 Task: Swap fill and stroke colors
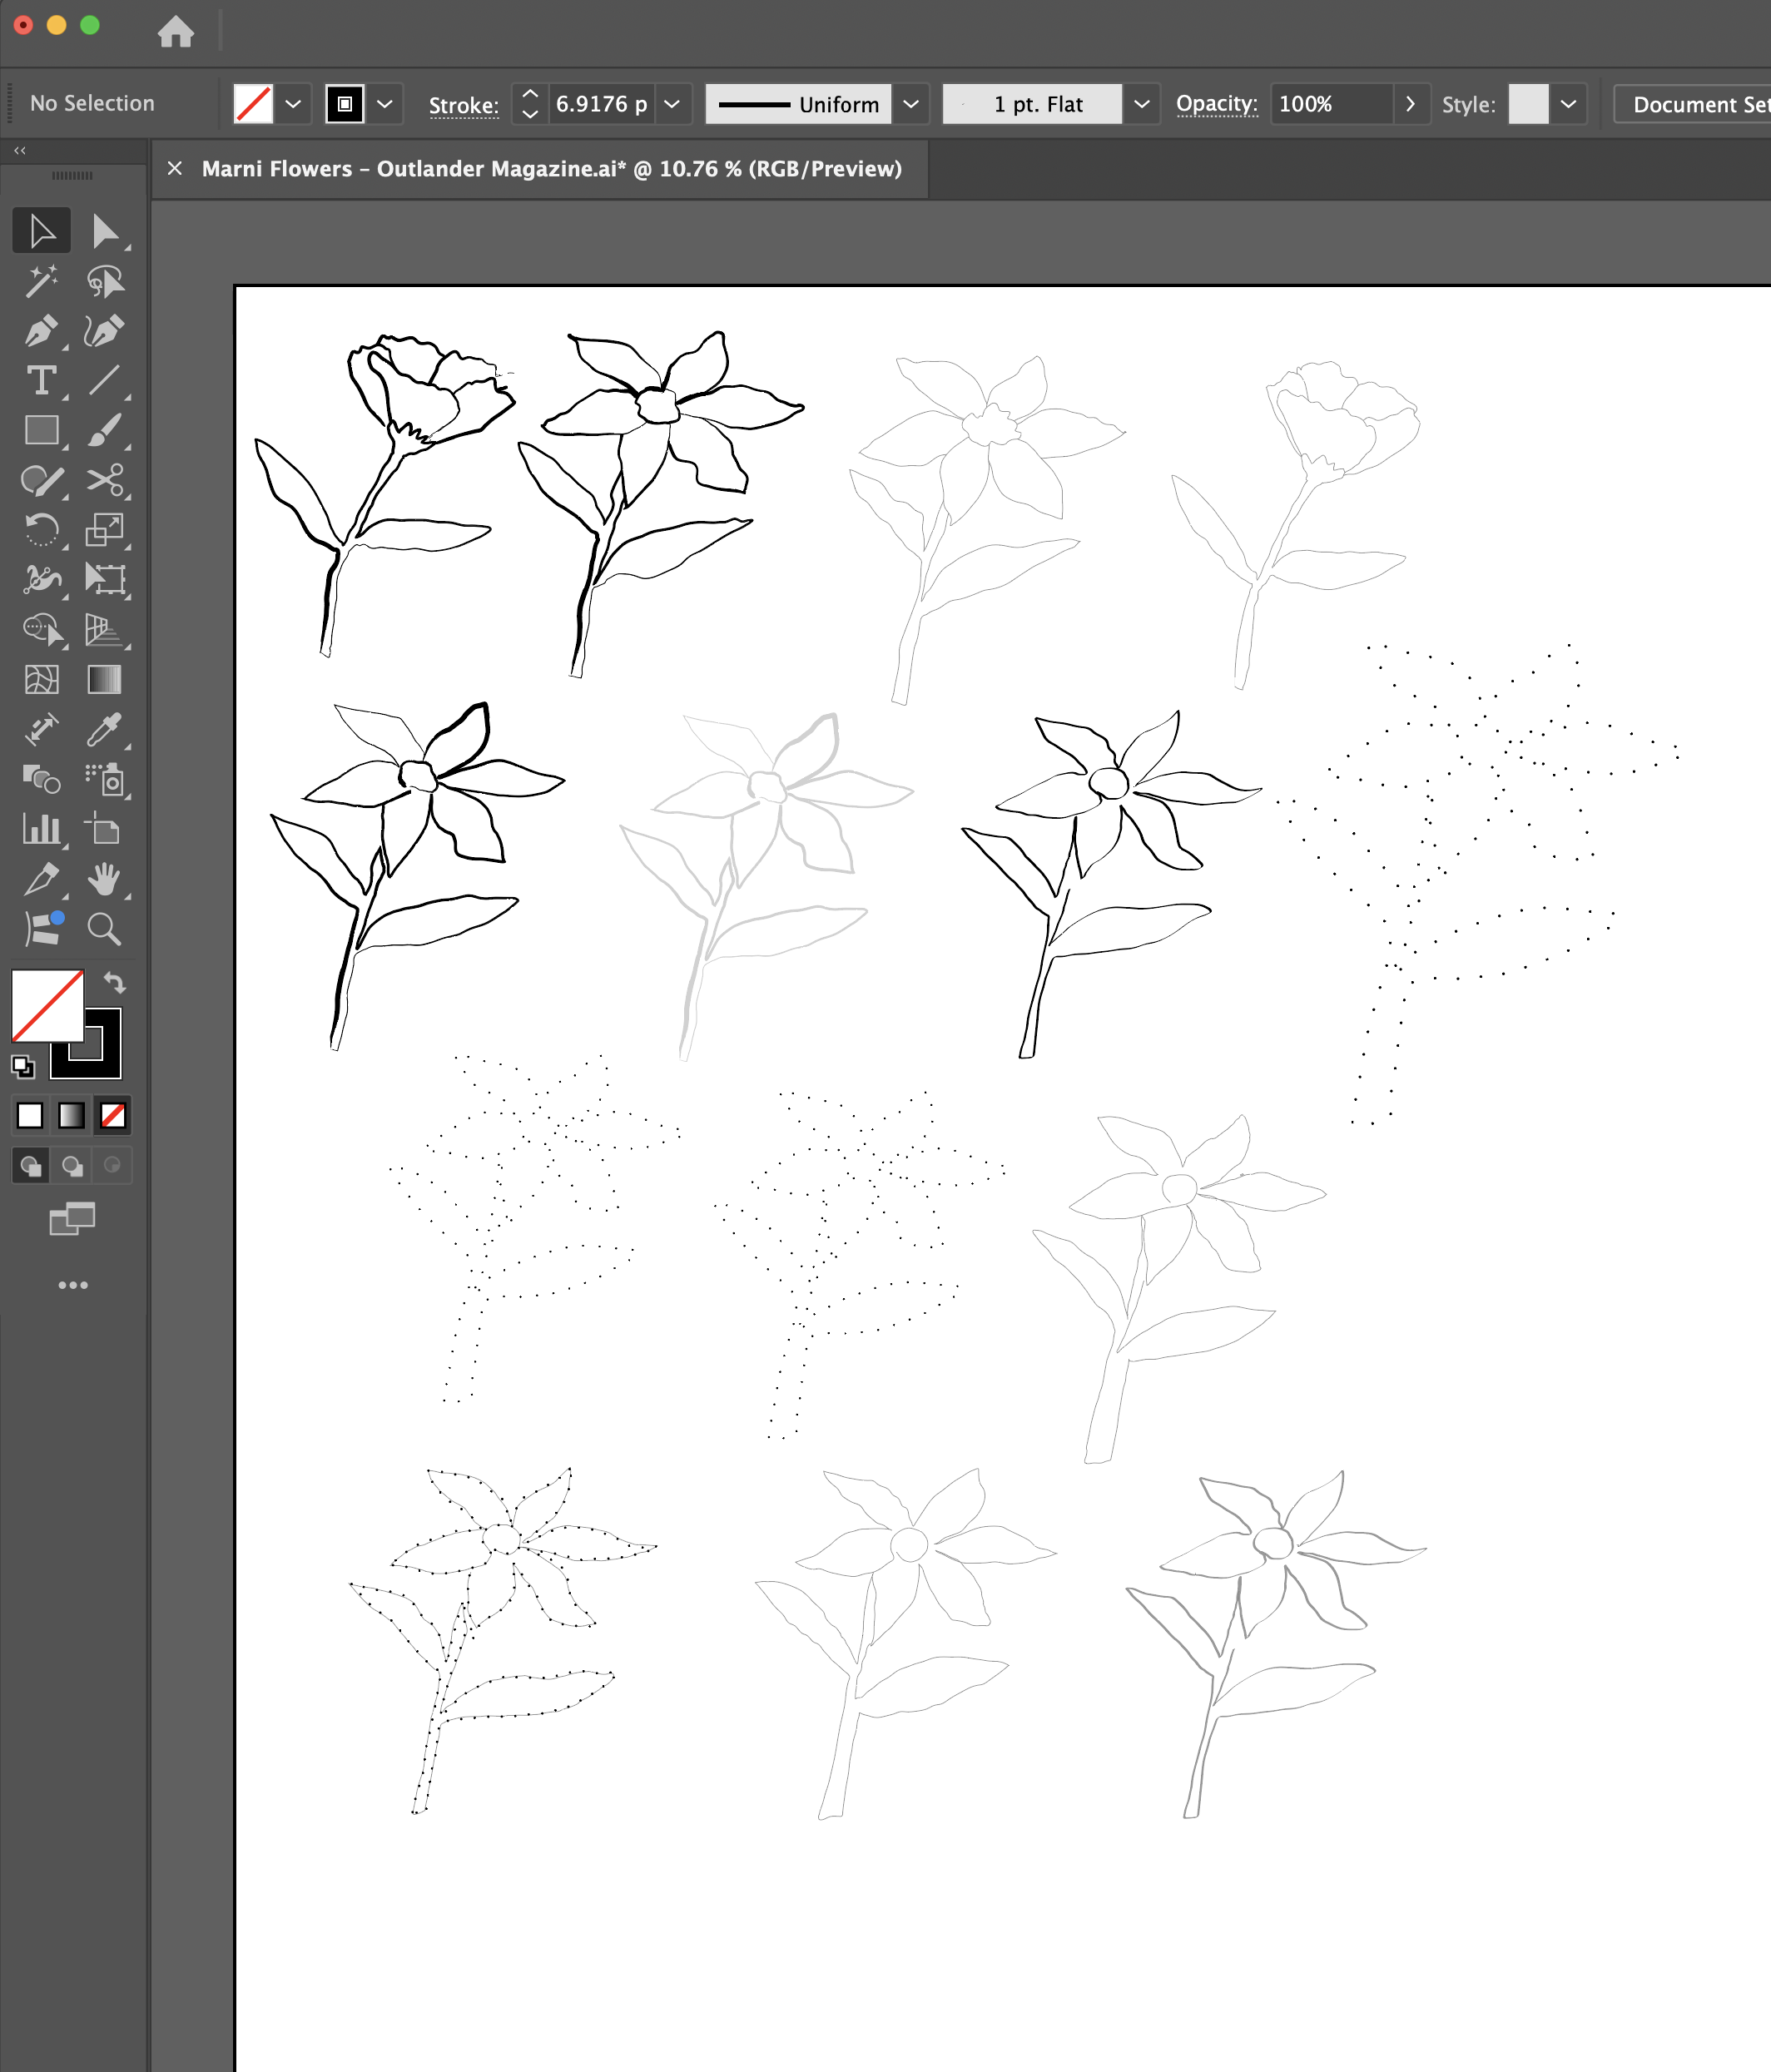pyautogui.click(x=116, y=982)
